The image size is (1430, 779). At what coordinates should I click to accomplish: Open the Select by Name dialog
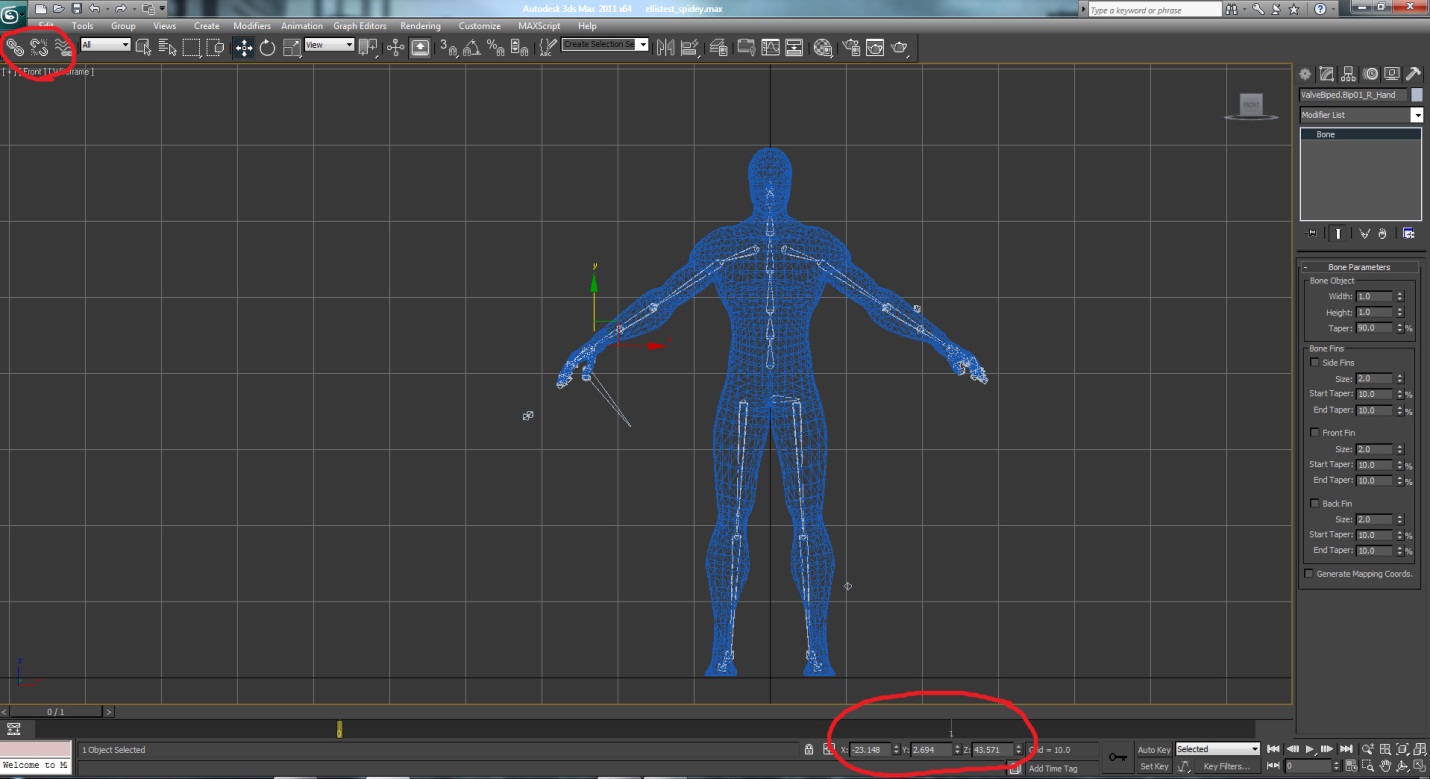click(167, 46)
